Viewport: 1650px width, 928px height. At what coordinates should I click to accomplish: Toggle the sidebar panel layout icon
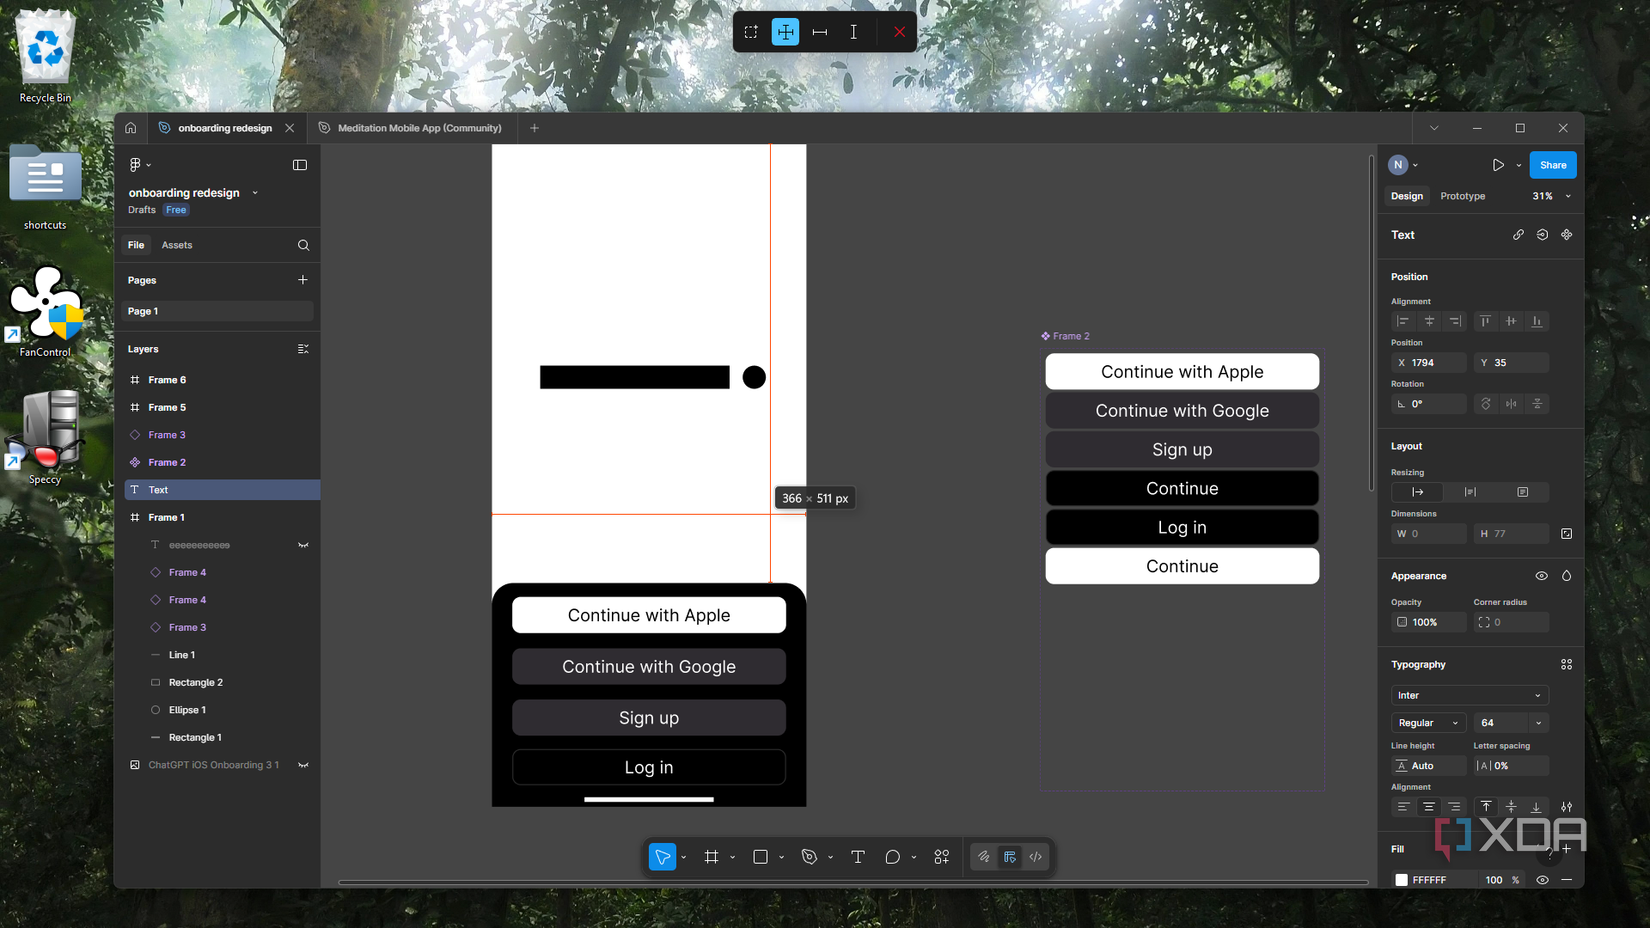coord(300,165)
